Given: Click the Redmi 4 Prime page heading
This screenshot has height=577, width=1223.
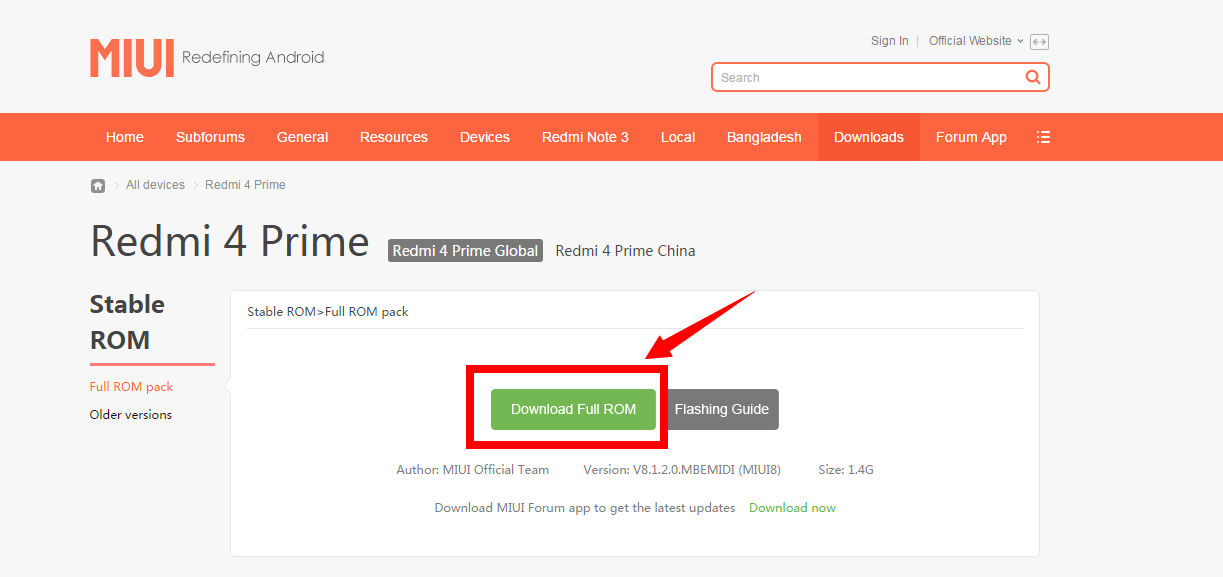Looking at the screenshot, I should click(230, 241).
